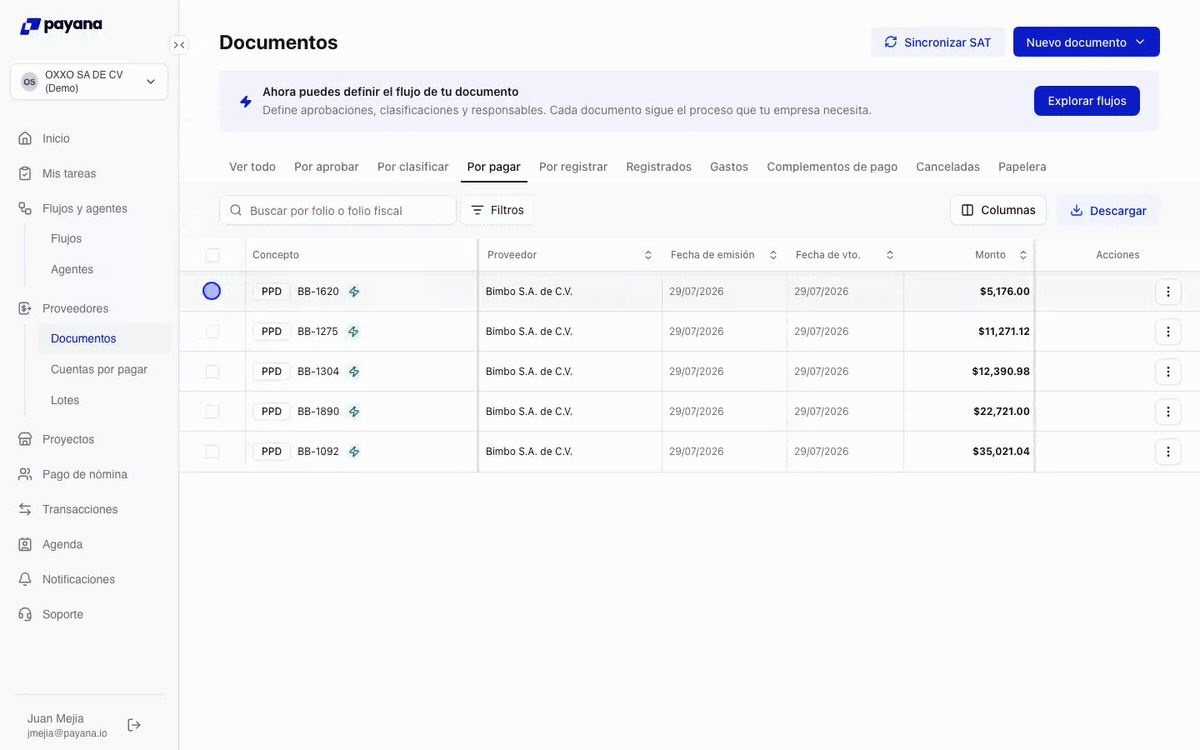Viewport: 1200px width, 750px height.
Task: Click the Agenda contact icon
Action: [25, 544]
